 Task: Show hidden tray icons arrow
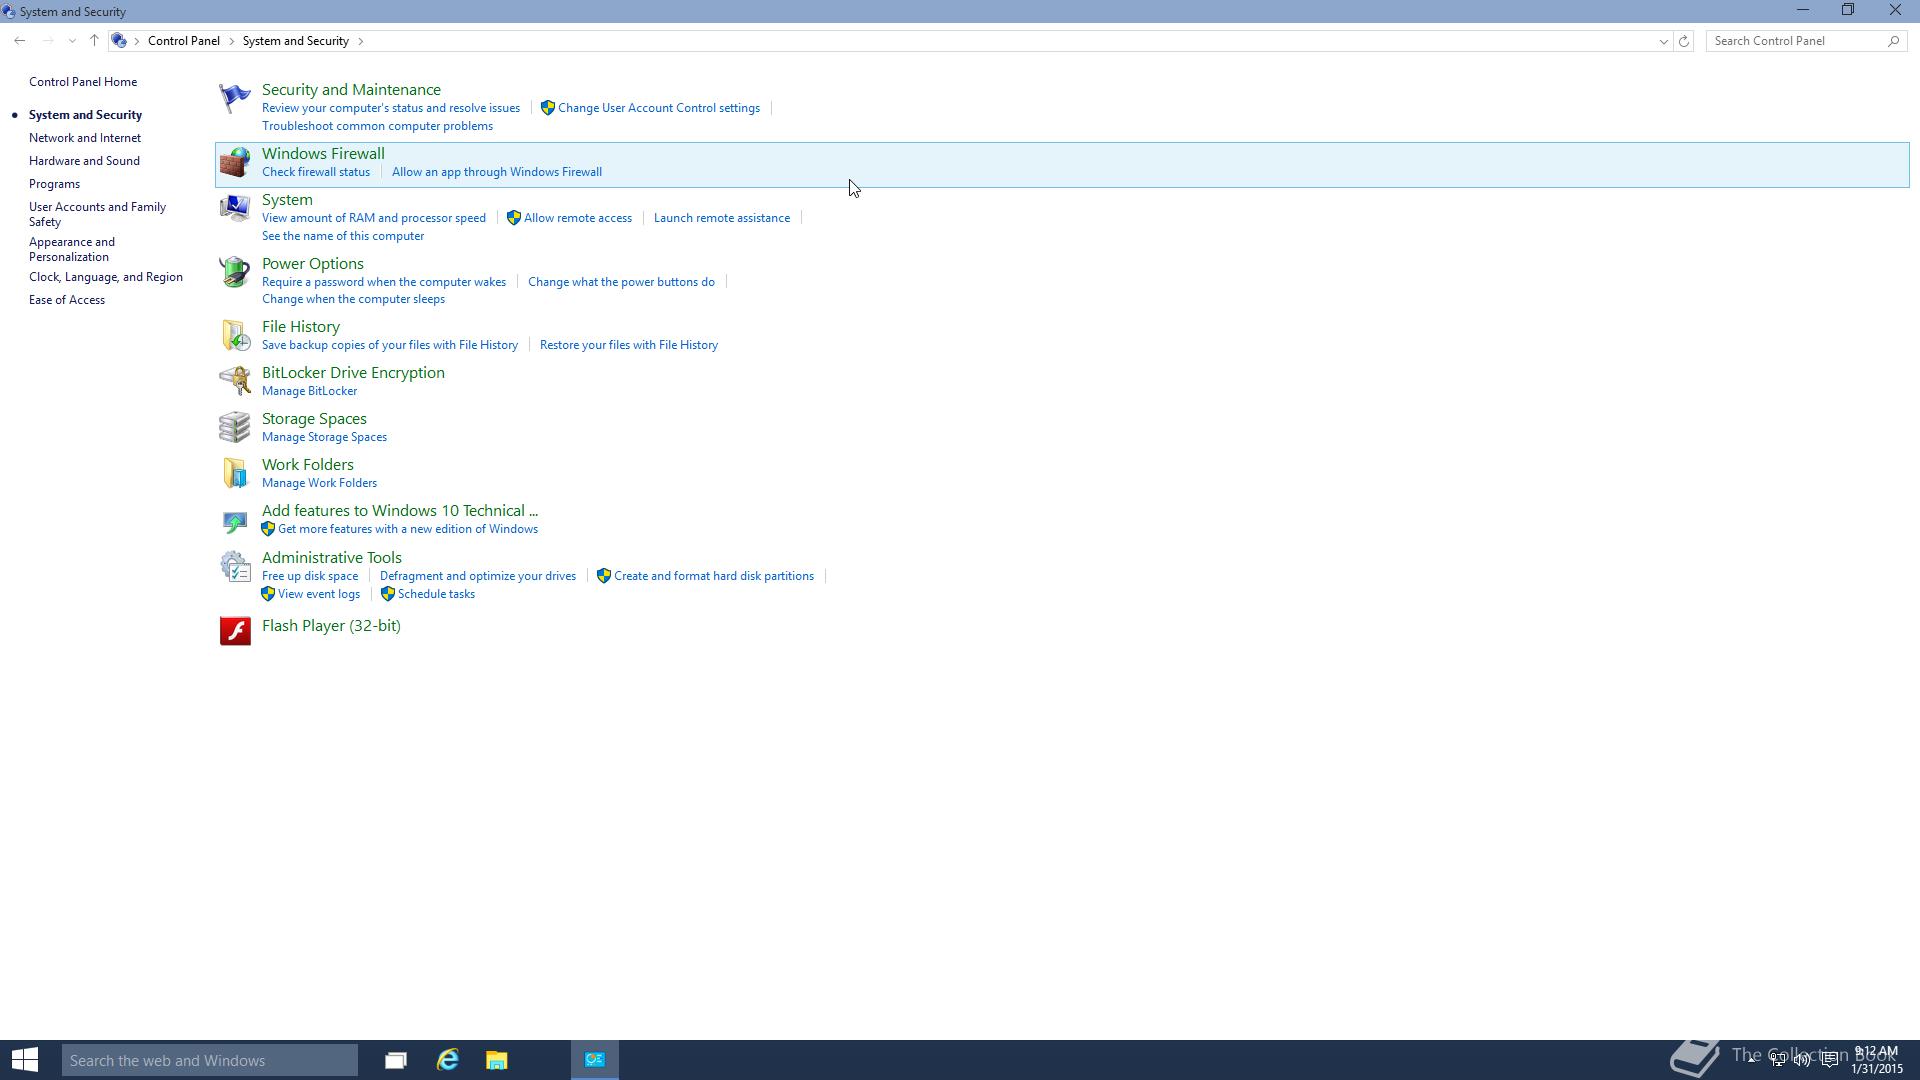pos(1752,1060)
